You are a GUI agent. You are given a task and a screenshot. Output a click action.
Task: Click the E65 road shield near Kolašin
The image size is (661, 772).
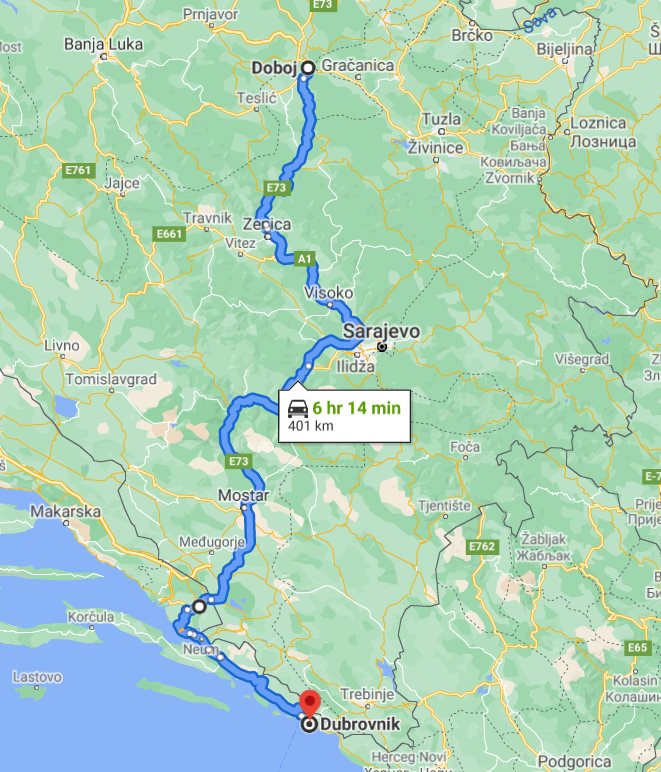click(x=637, y=647)
